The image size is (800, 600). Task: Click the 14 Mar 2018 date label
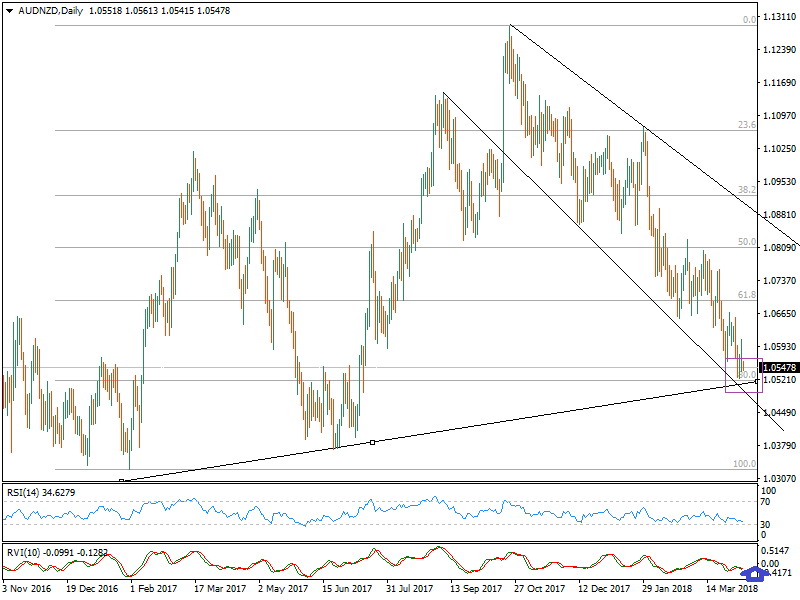pyautogui.click(x=732, y=589)
